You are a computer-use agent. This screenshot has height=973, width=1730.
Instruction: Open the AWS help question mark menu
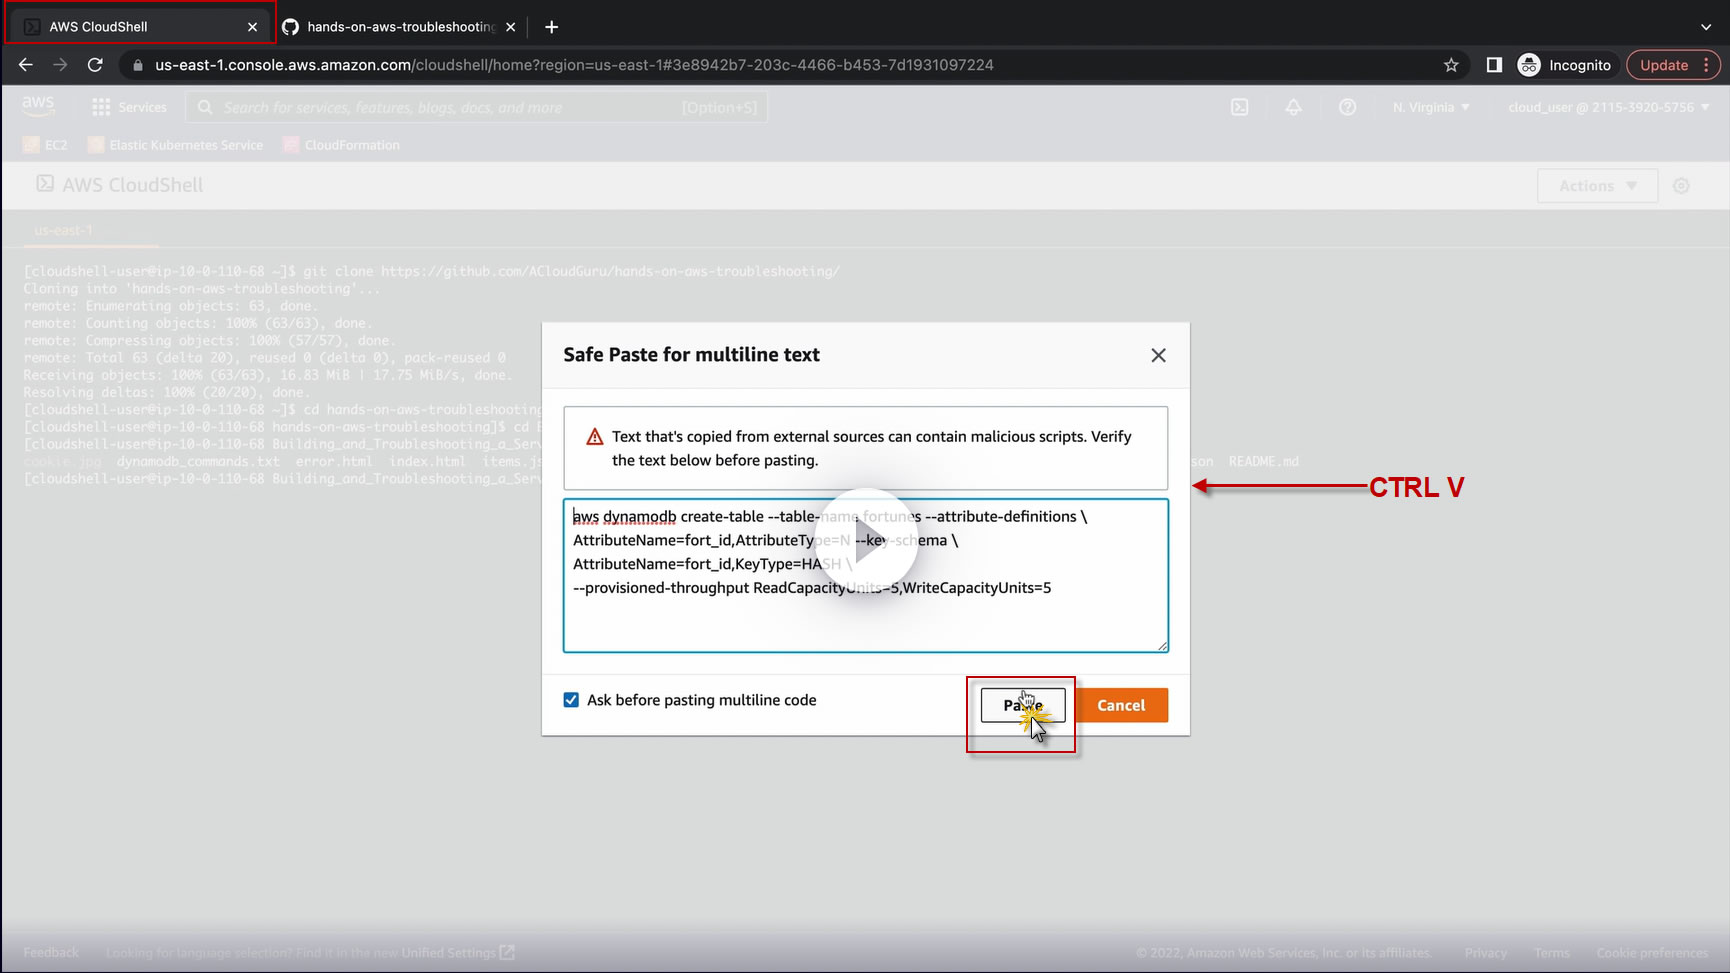pyautogui.click(x=1348, y=107)
